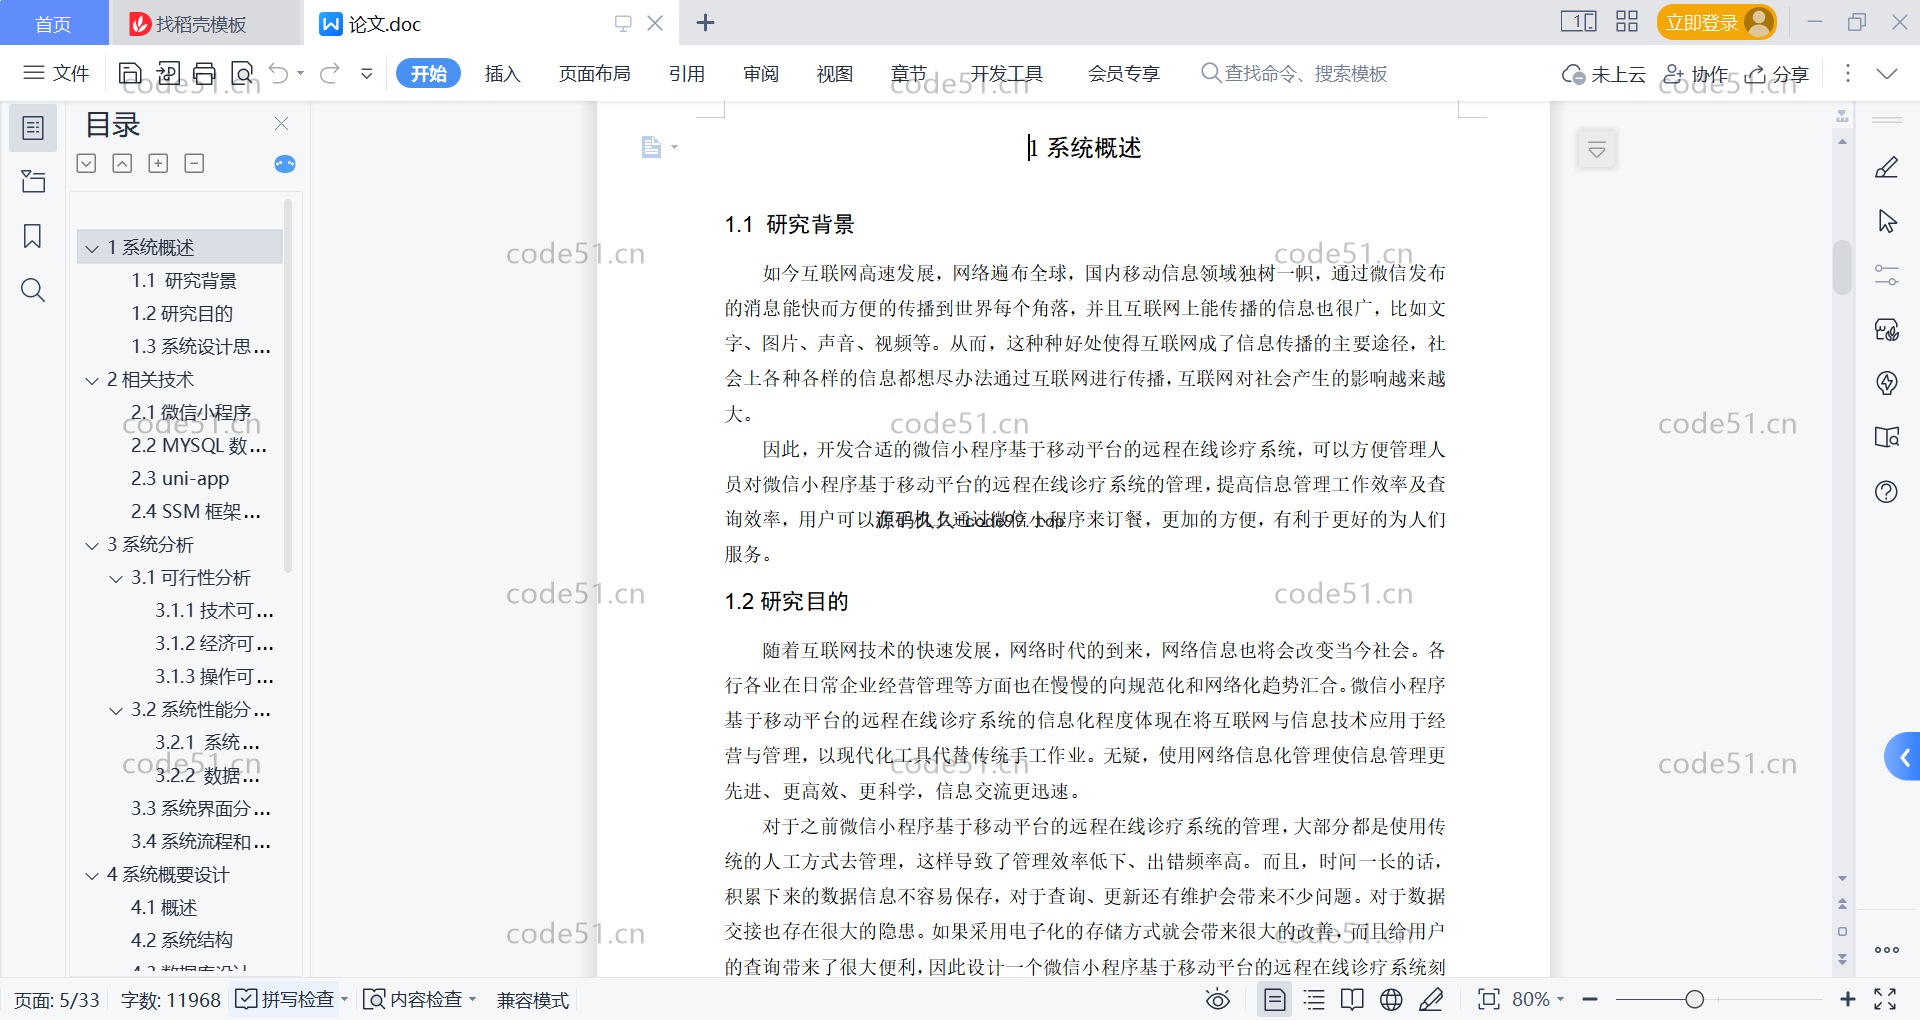Click the 未上云 cloud status button
Image resolution: width=1920 pixels, height=1020 pixels.
(x=1604, y=74)
